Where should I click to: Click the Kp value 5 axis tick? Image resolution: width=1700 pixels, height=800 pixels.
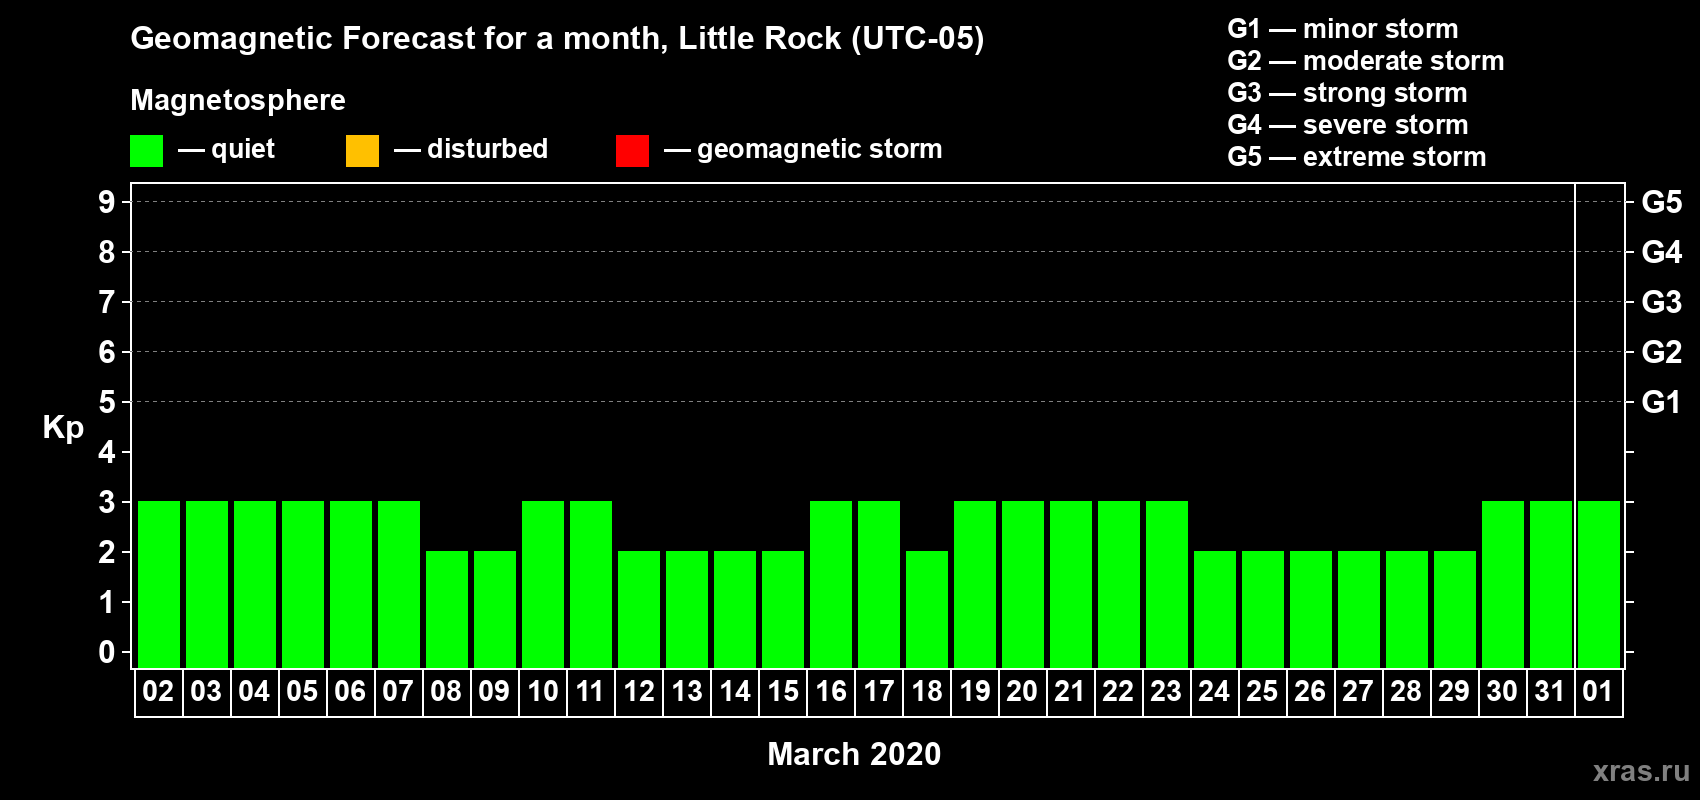click(107, 402)
